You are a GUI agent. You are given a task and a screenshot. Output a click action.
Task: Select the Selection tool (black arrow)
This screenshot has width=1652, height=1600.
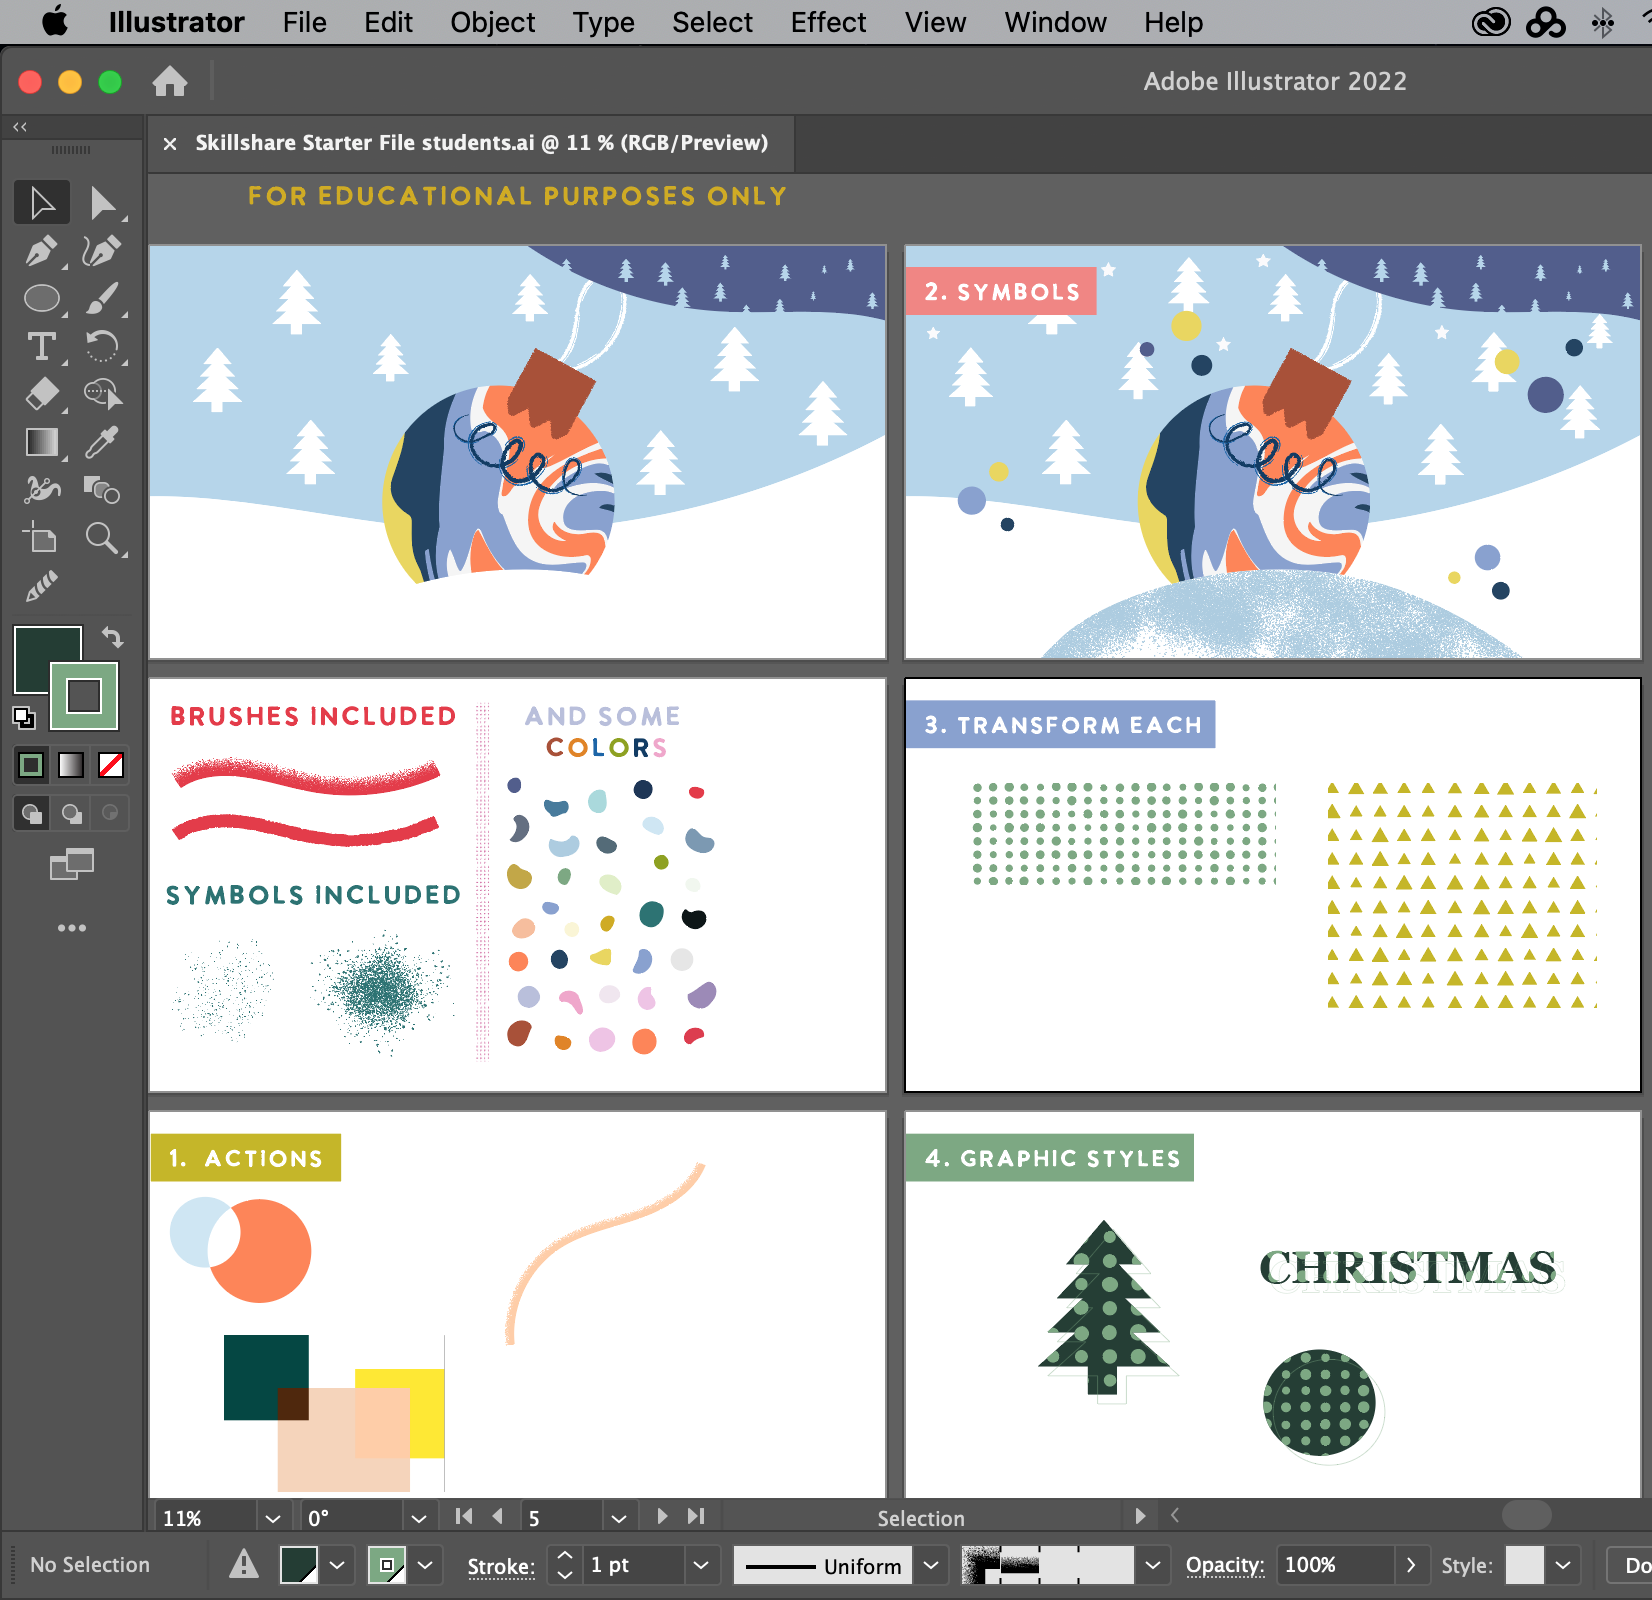(x=42, y=203)
